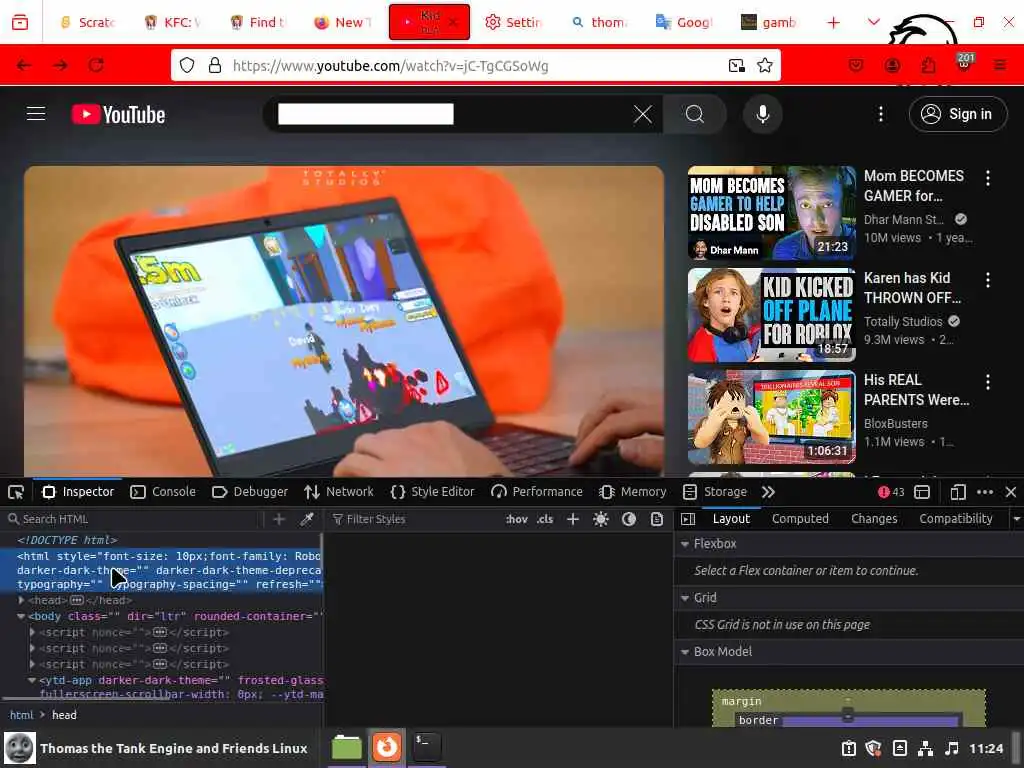List all tabs dropdown arrow
The height and width of the screenshot is (768, 1024).
pyautogui.click(x=873, y=22)
